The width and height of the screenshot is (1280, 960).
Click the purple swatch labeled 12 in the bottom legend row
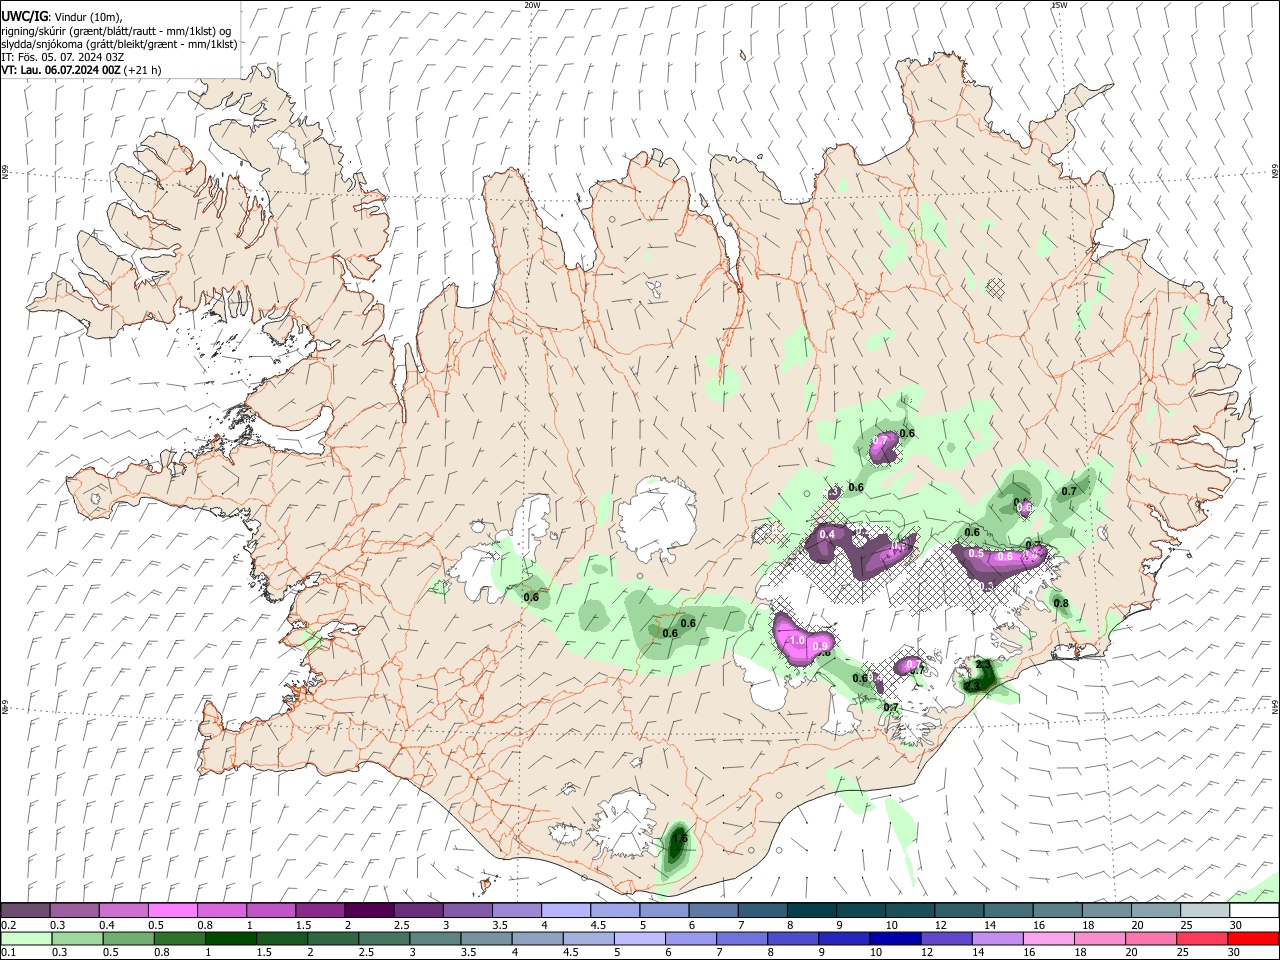947,939
